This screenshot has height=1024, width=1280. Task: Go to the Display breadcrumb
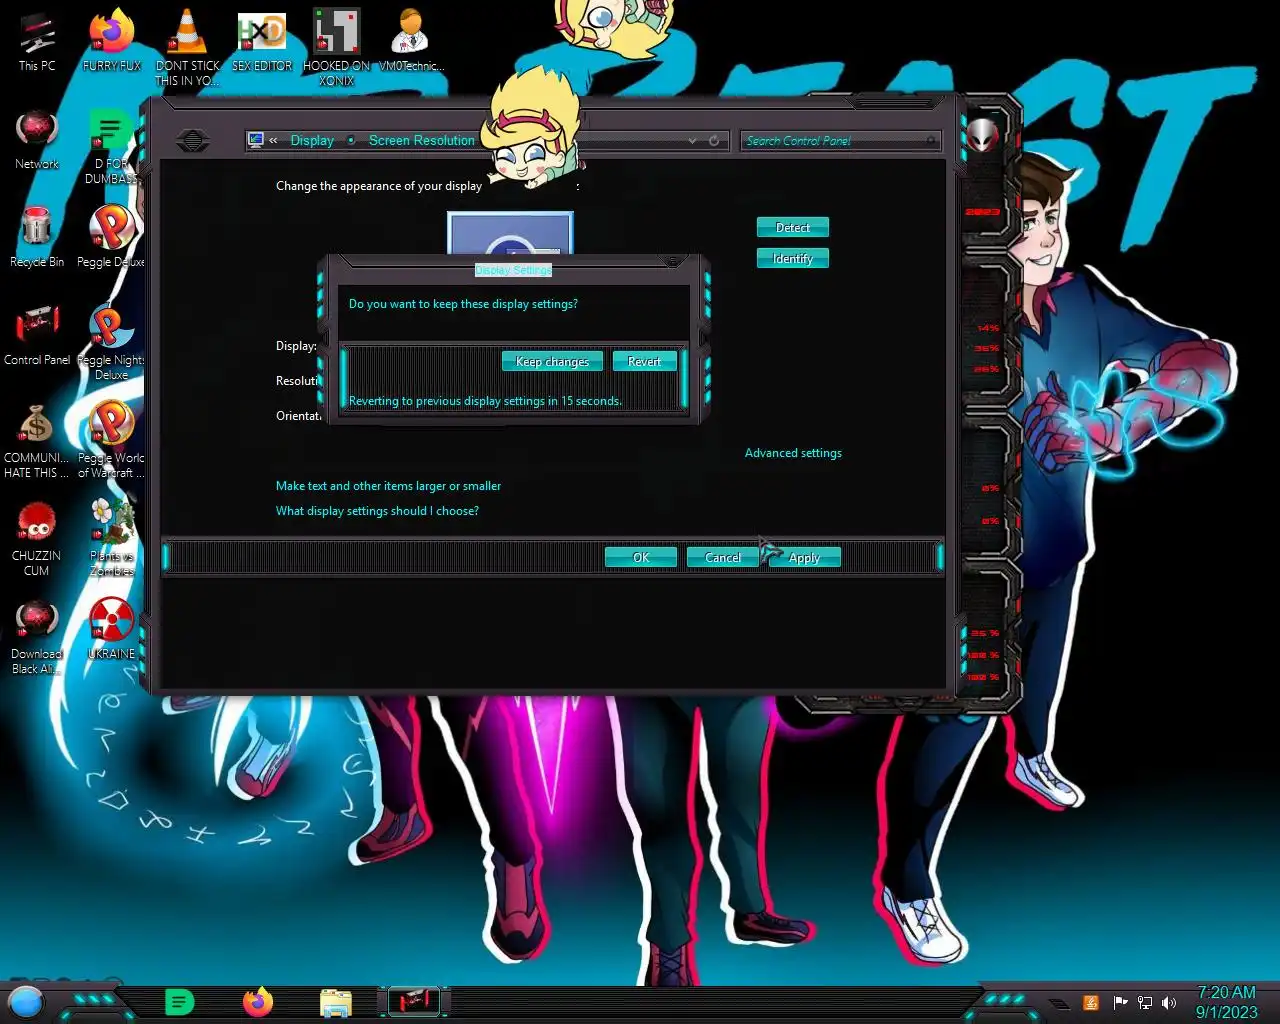coord(312,141)
